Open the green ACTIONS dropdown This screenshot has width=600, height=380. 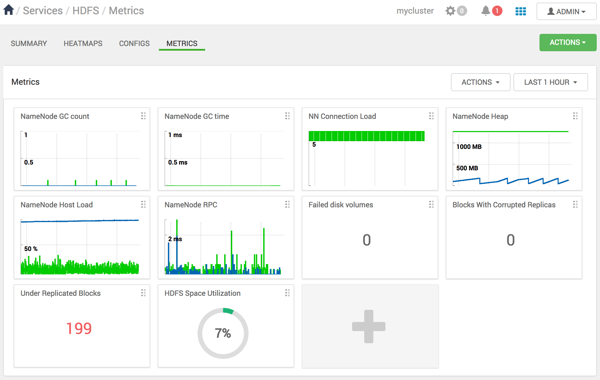click(x=568, y=42)
